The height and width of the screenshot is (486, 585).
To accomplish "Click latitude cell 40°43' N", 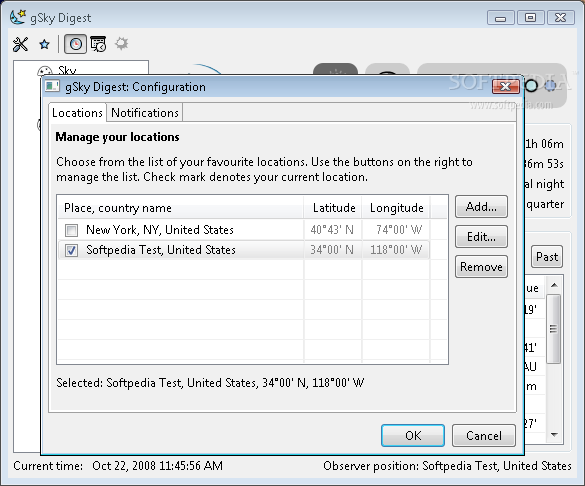I will coord(332,230).
